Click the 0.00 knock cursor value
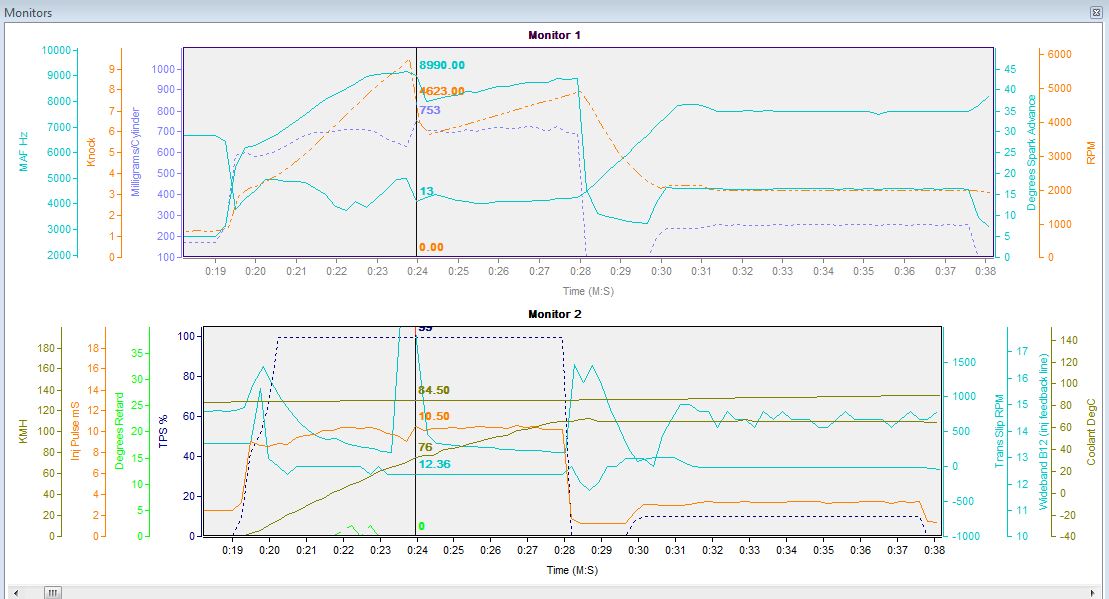1109x599 pixels. pyautogui.click(x=431, y=248)
